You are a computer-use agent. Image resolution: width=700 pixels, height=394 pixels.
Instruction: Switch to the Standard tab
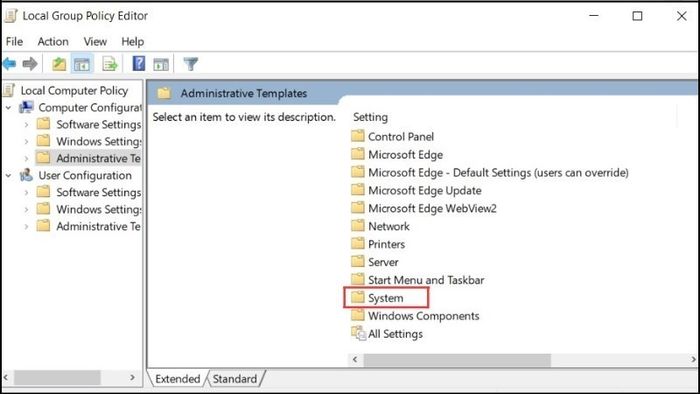[235, 379]
